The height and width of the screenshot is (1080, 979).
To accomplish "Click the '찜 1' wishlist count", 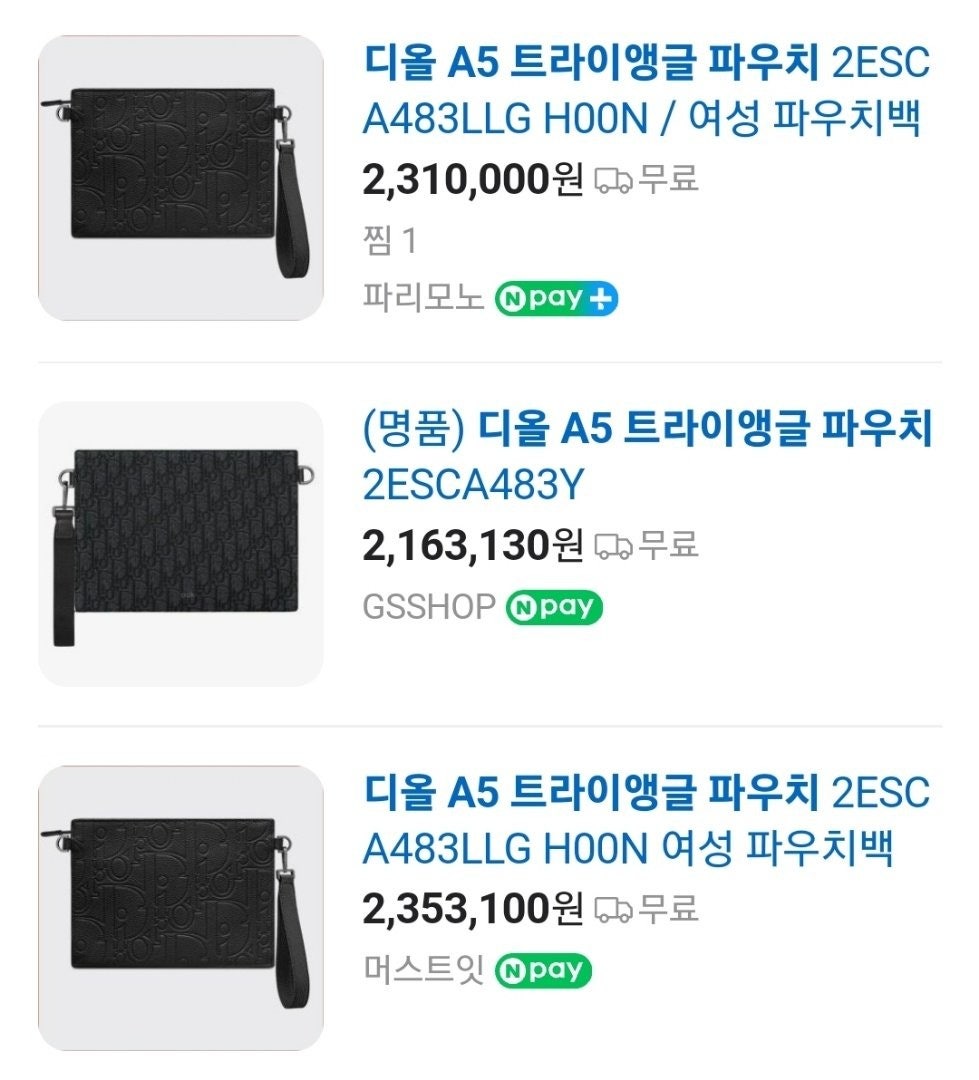I will (x=390, y=240).
